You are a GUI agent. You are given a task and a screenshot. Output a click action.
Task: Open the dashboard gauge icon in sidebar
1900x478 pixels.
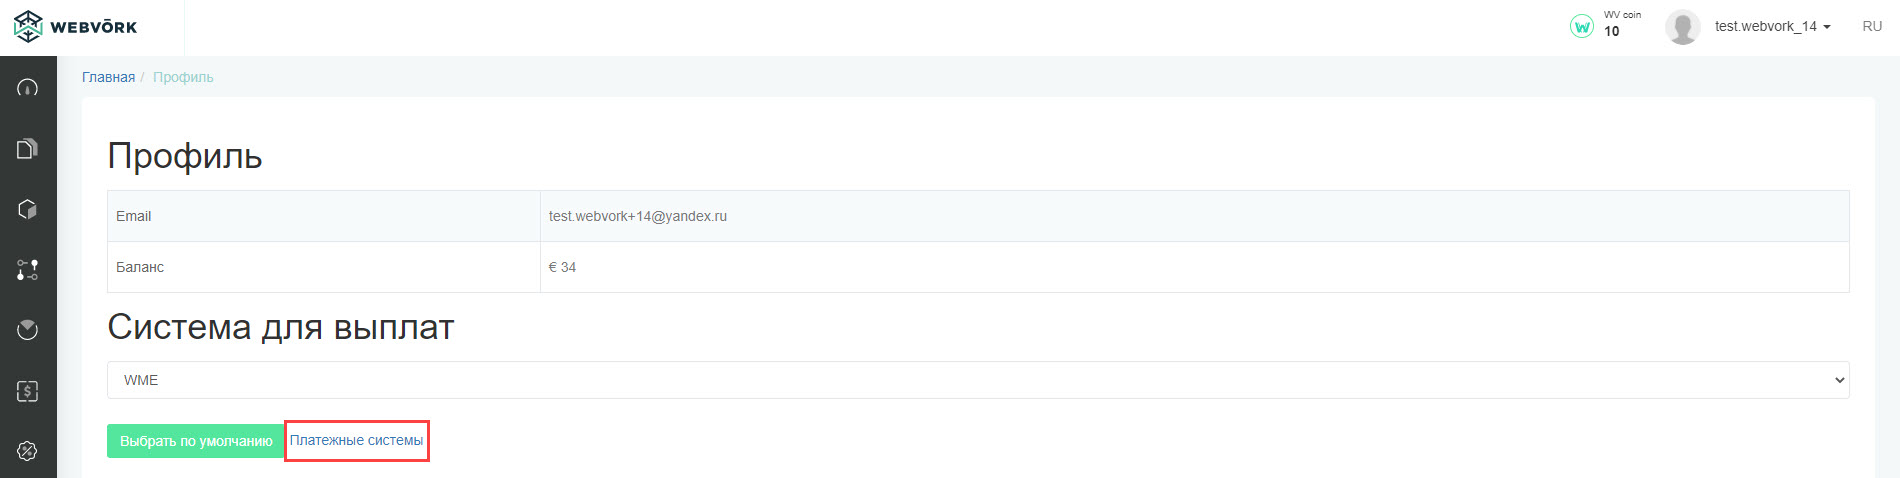point(28,88)
